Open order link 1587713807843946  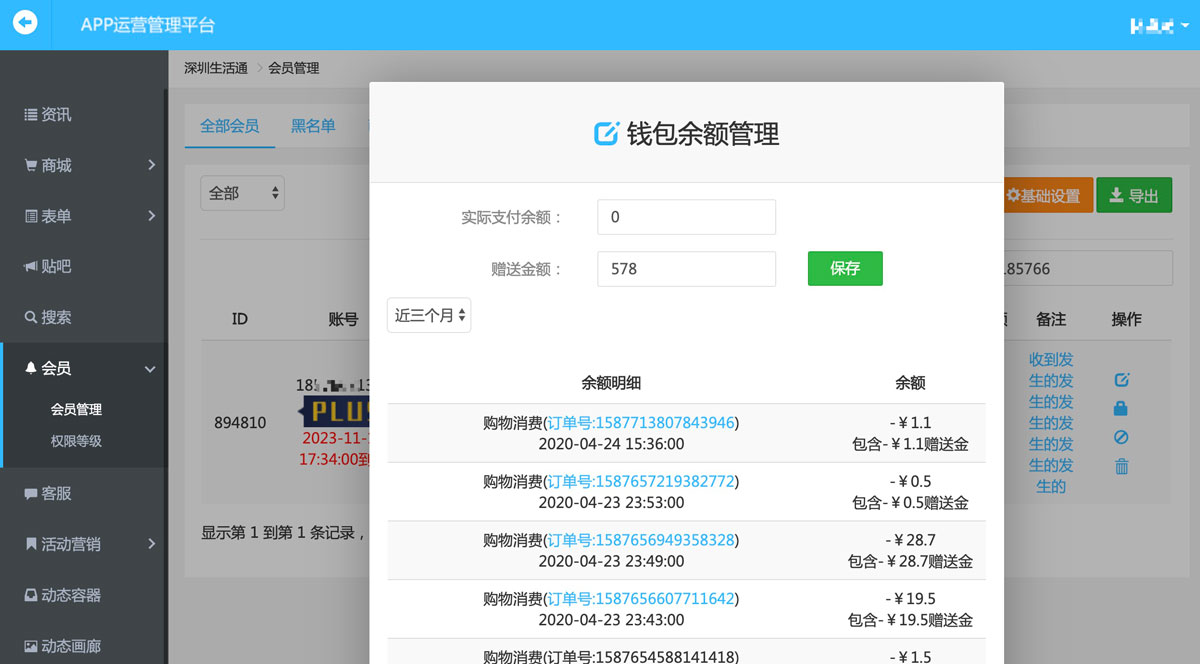[x=641, y=423]
